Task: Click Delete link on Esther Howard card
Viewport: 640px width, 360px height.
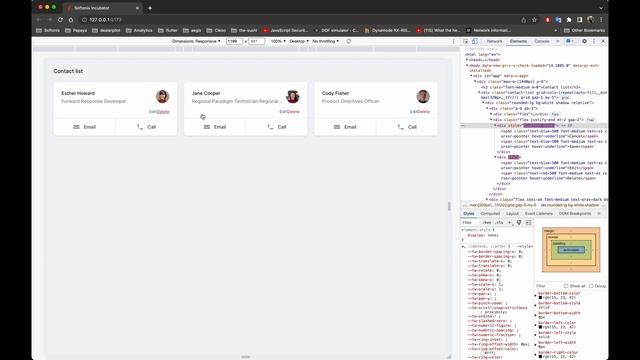Action: [x=163, y=111]
